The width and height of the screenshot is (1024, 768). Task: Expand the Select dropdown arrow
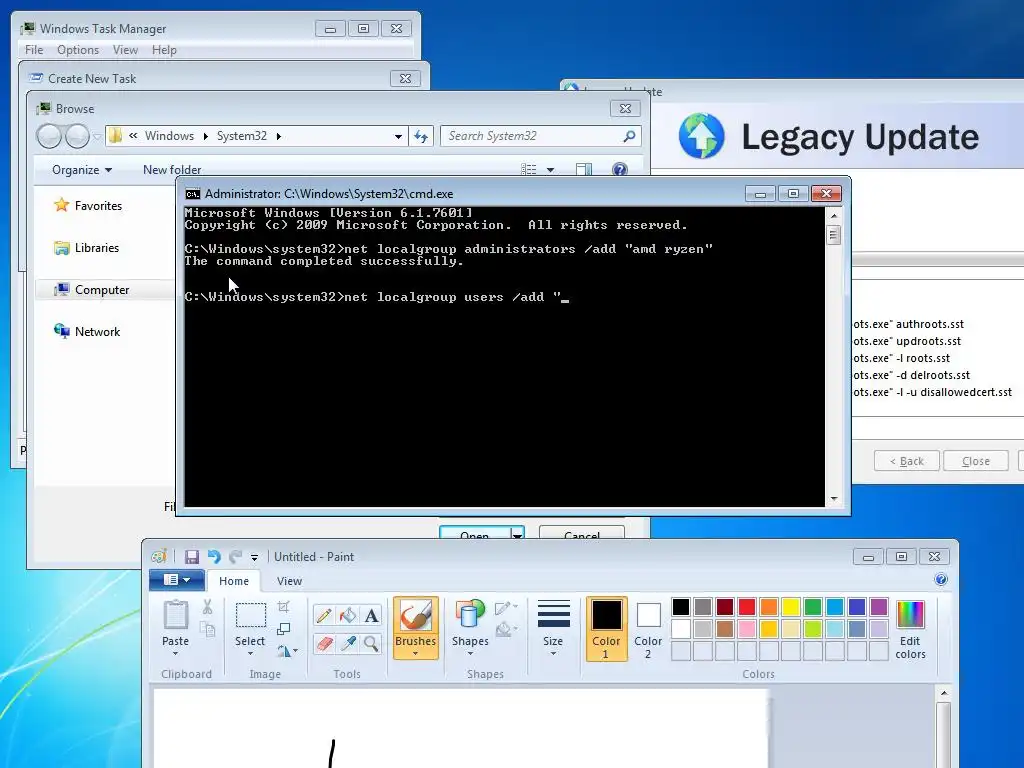tap(250, 654)
